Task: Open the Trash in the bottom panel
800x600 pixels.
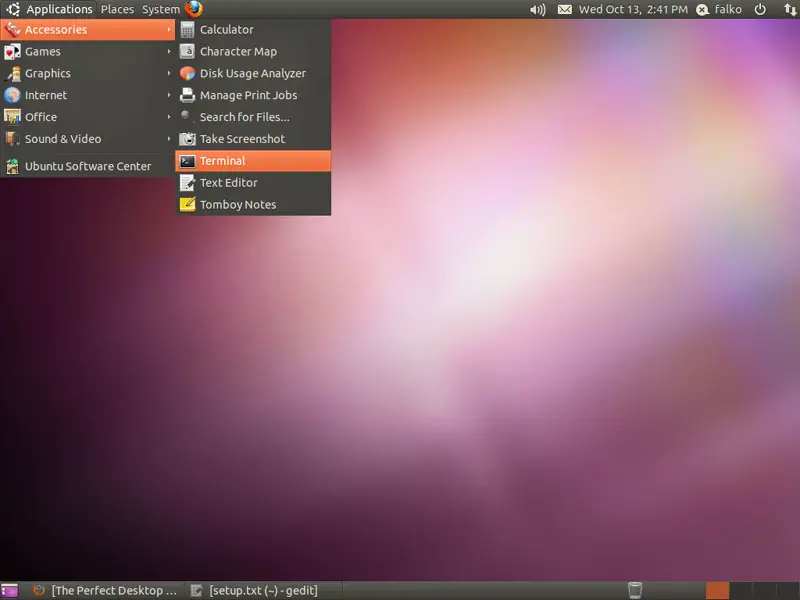Action: pyautogui.click(x=635, y=590)
